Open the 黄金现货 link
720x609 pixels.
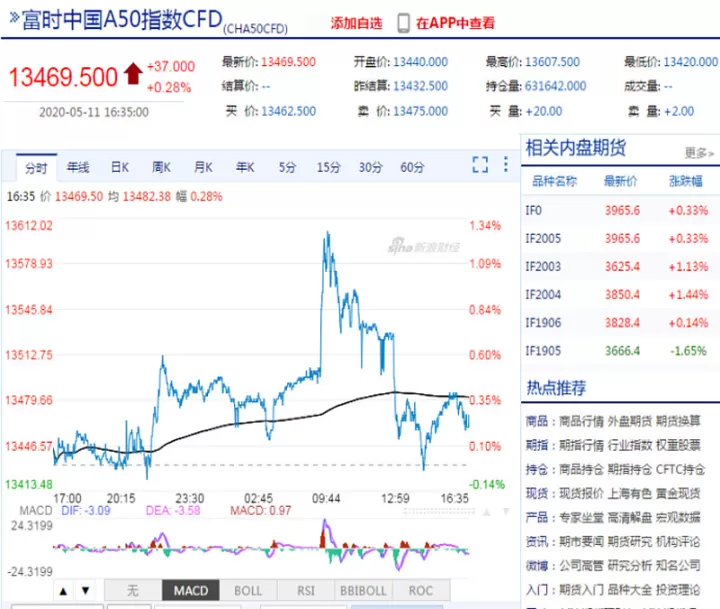678,493
